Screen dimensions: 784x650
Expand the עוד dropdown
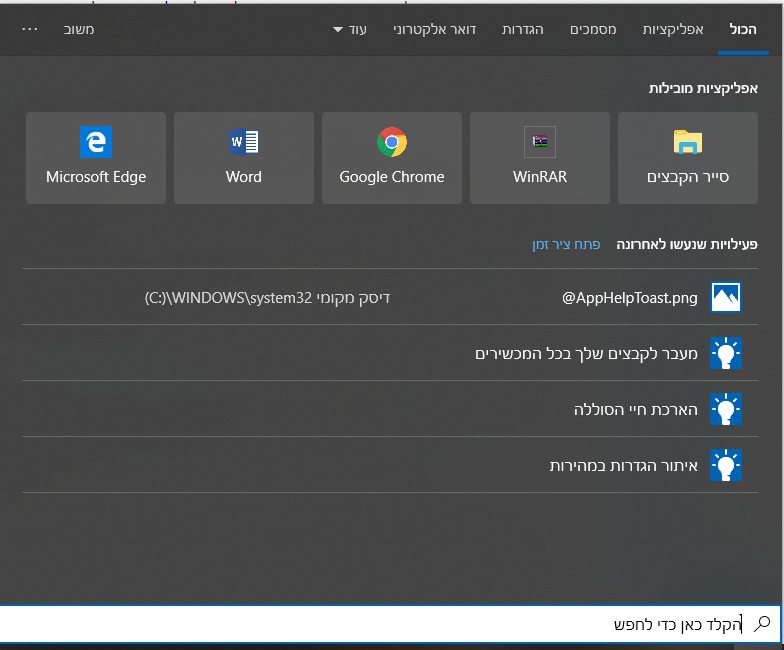(350, 30)
